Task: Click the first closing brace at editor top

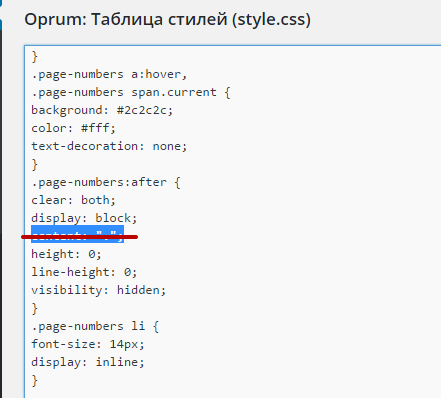Action: point(35,56)
